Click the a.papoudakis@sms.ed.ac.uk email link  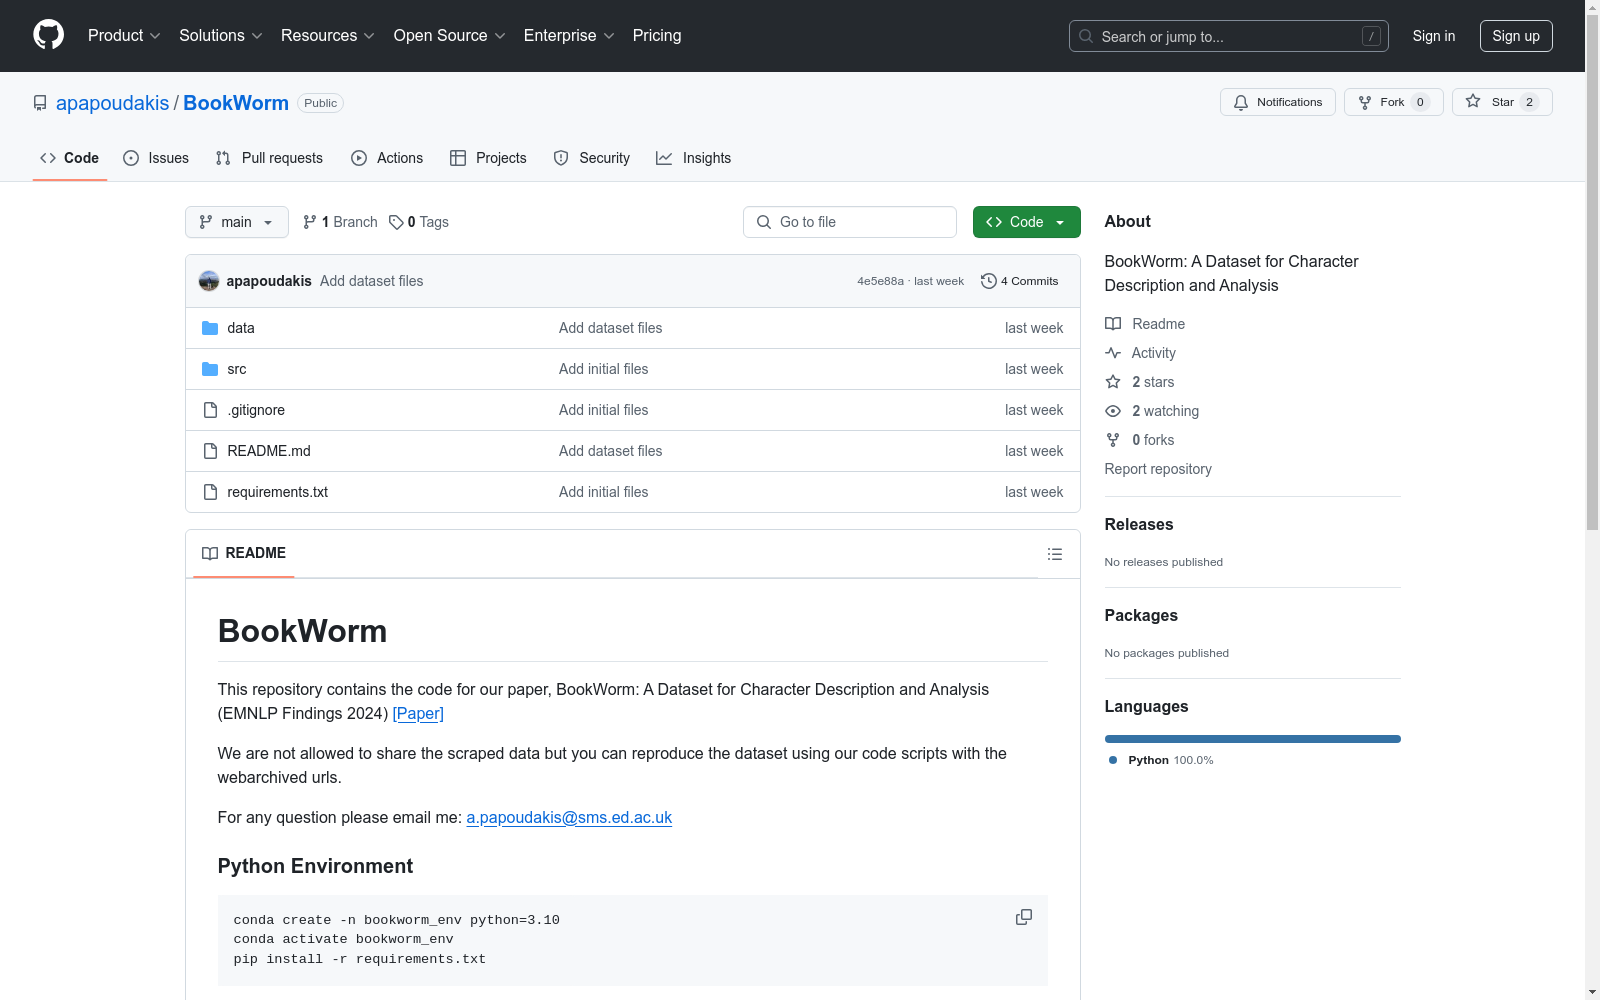(569, 817)
